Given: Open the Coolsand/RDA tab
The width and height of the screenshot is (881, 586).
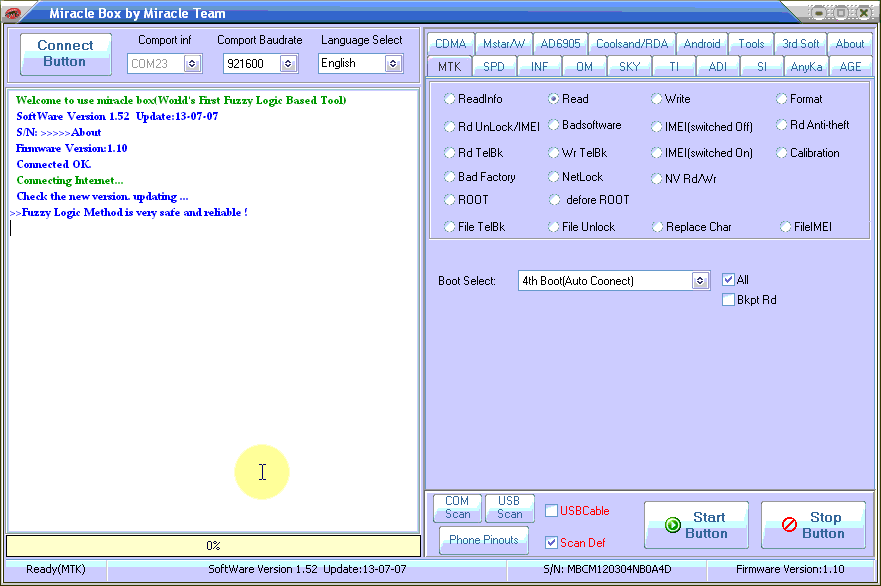Looking at the screenshot, I should coord(632,44).
